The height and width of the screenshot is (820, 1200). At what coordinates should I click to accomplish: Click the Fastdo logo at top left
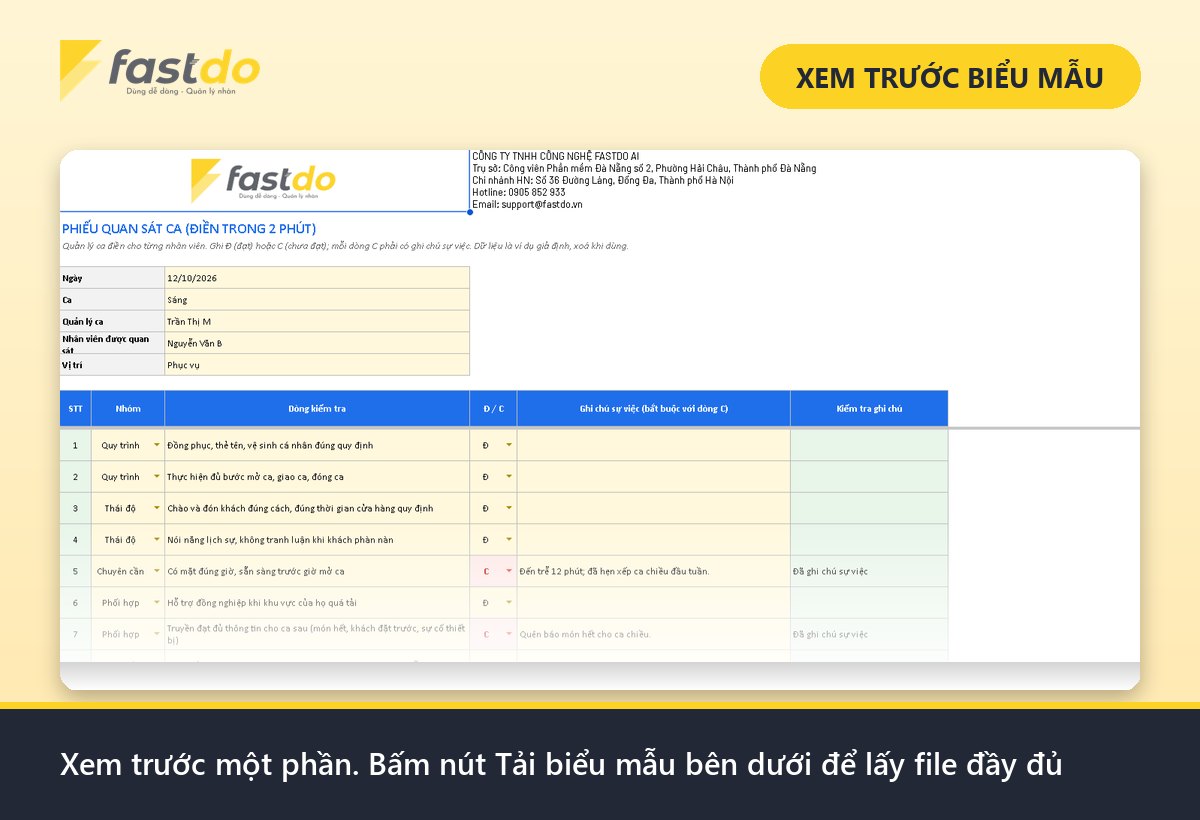coord(160,70)
